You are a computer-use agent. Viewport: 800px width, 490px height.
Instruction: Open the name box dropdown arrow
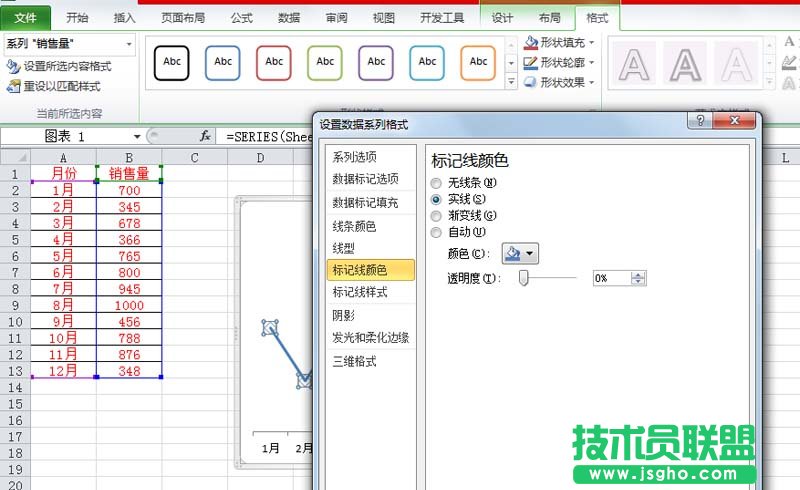(x=137, y=137)
